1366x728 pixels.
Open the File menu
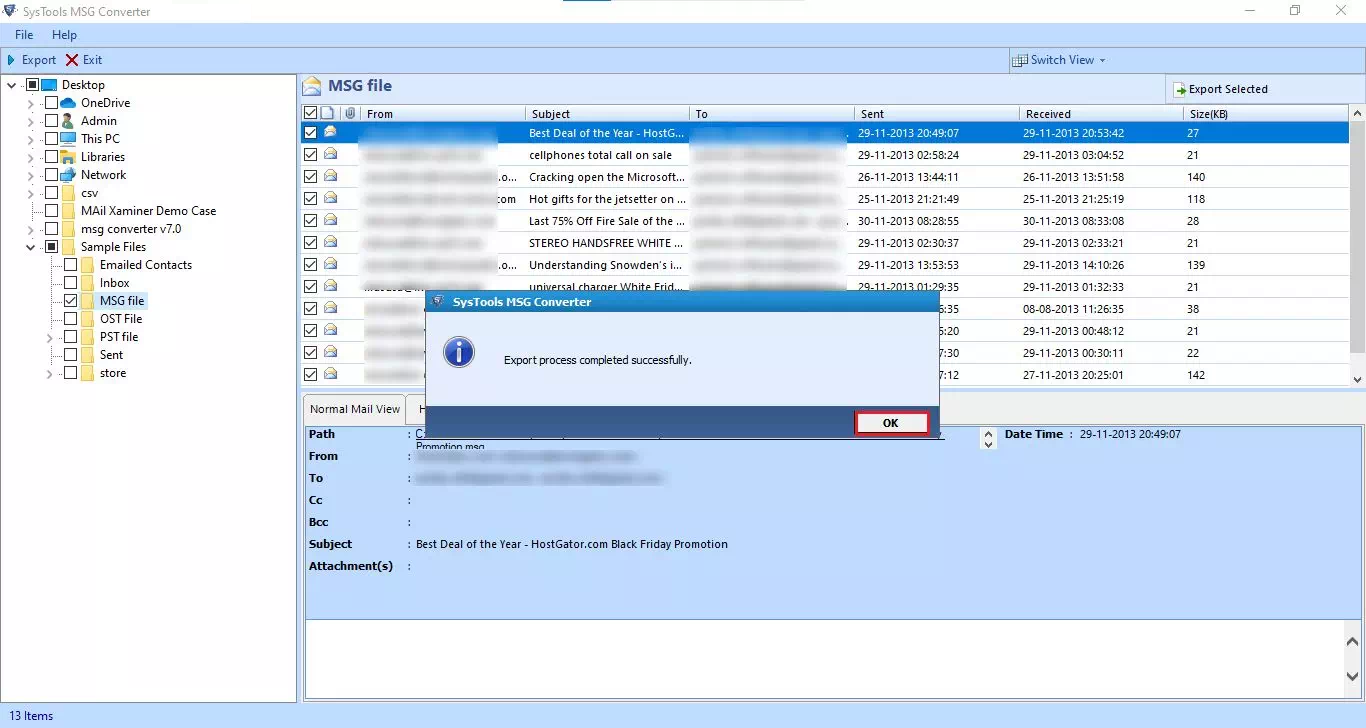point(24,35)
